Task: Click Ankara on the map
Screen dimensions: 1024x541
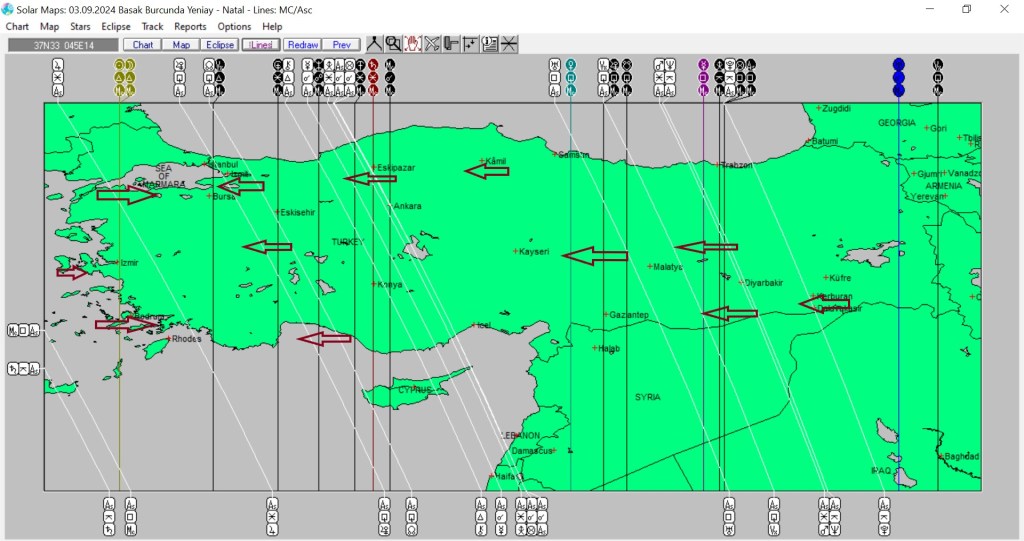Action: pos(407,206)
